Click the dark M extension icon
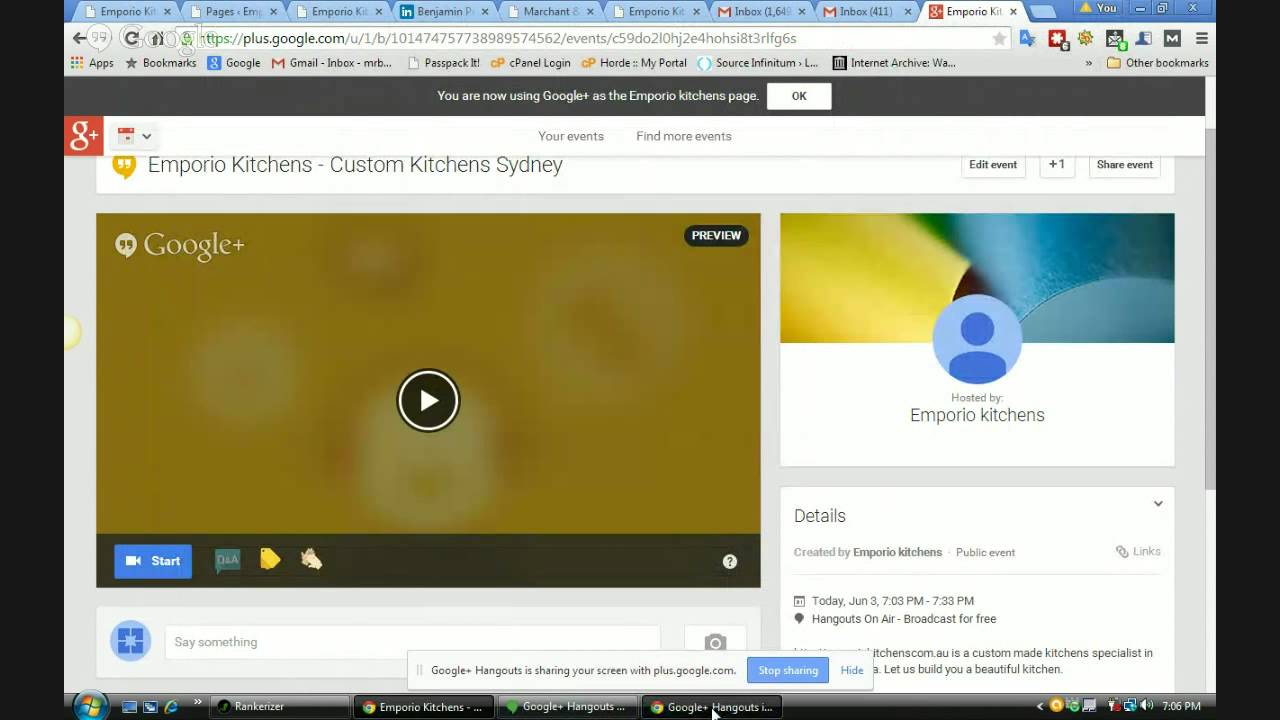1280x720 pixels. [x=1173, y=38]
